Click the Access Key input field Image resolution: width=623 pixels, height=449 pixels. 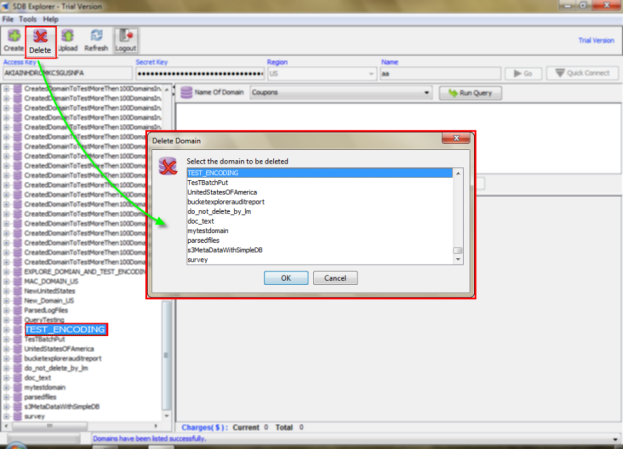point(67,73)
